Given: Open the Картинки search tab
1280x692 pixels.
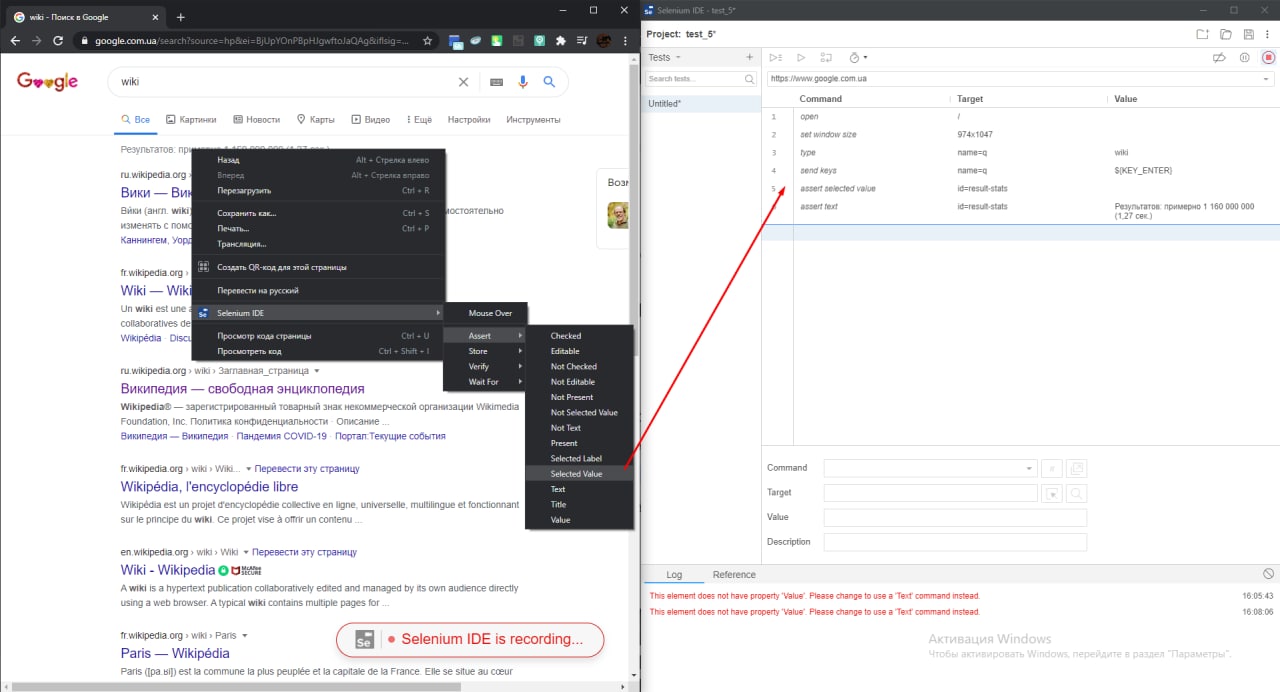Looking at the screenshot, I should (191, 119).
